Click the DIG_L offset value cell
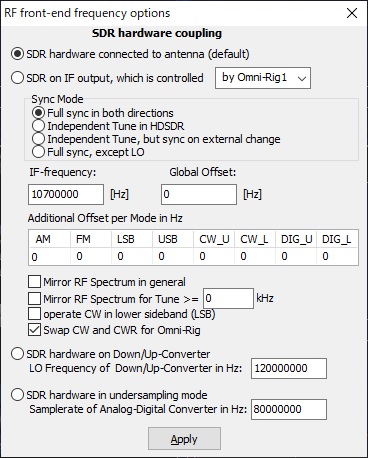The height and width of the screenshot is (458, 368). [337, 256]
